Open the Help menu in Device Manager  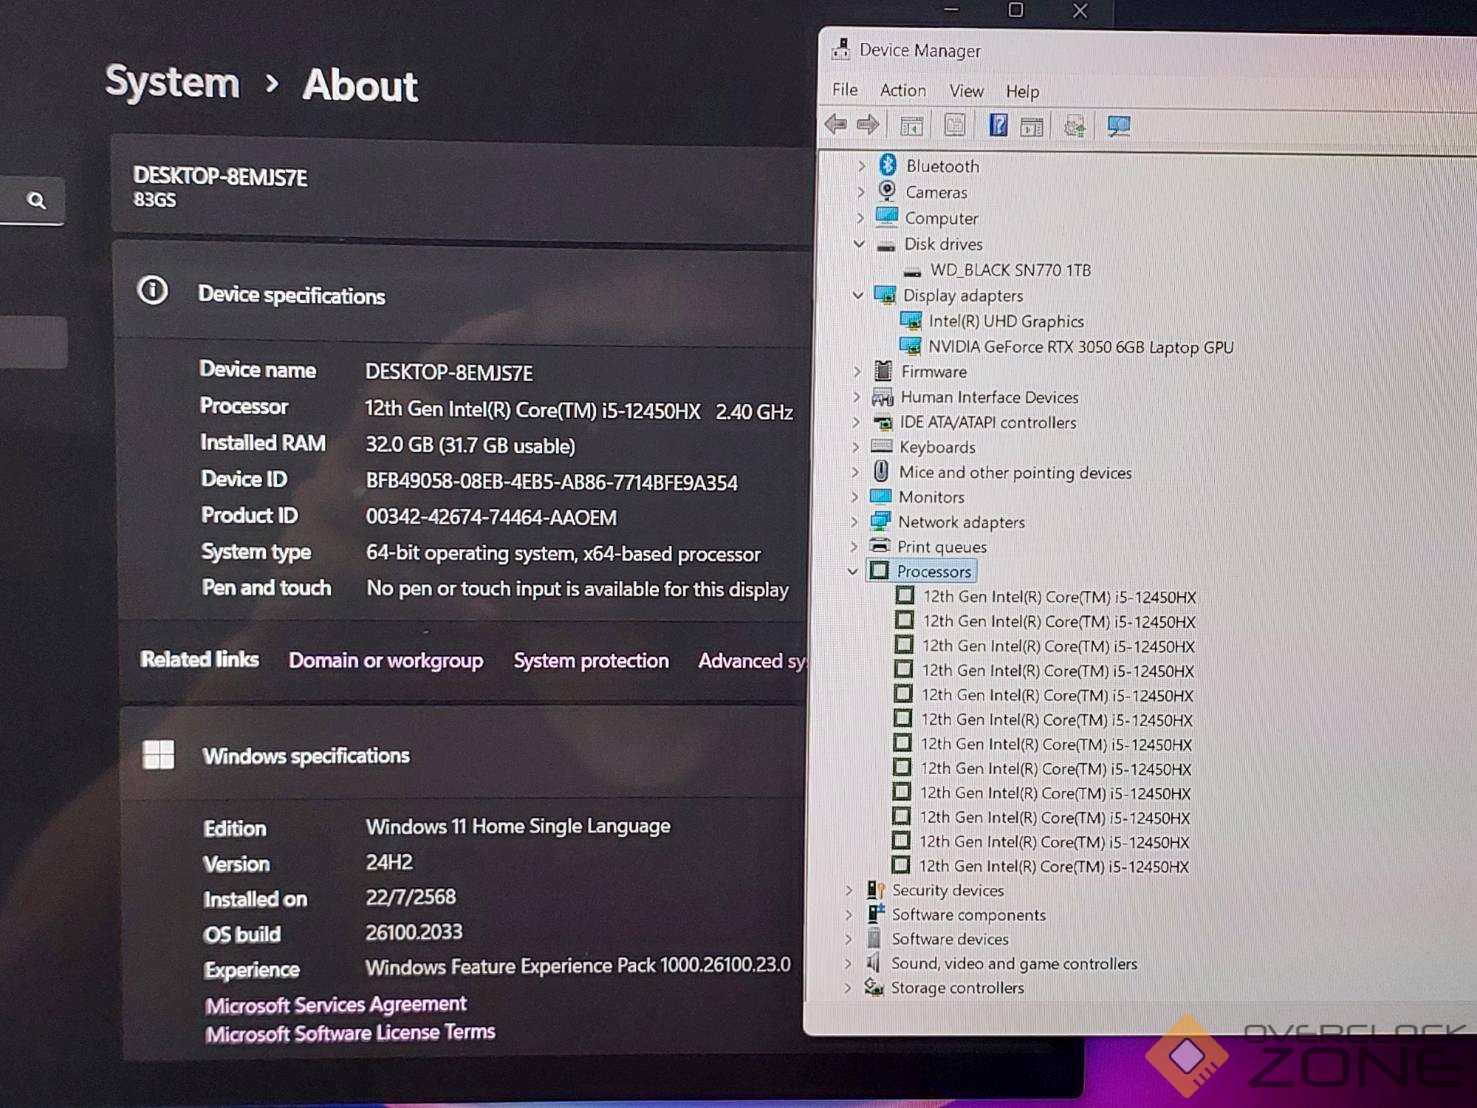(x=1022, y=91)
